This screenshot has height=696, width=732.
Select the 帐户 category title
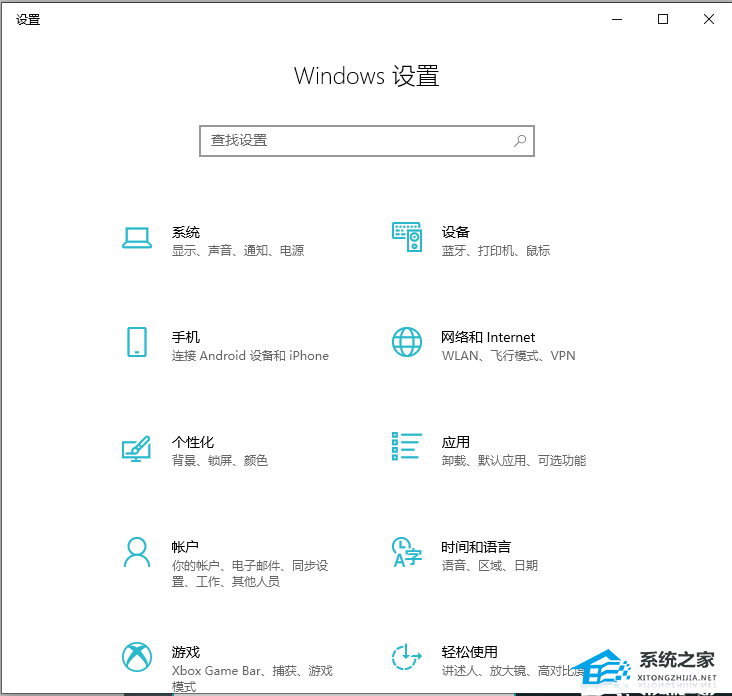[185, 547]
